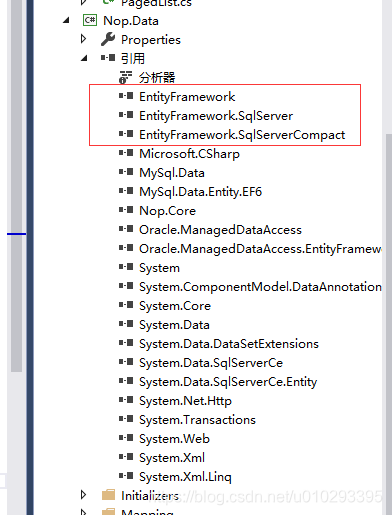Select the System.Data.SqlServerCe.Entity reference

pyautogui.click(x=228, y=382)
